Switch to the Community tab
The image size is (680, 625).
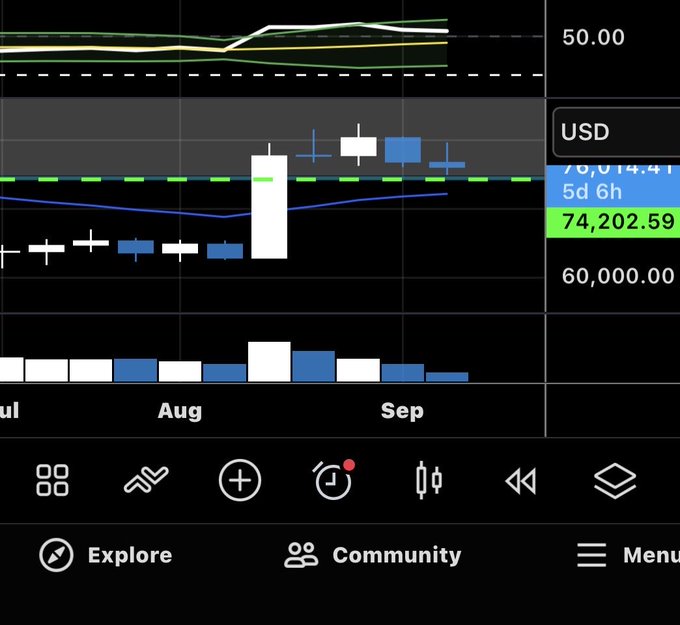[x=373, y=555]
